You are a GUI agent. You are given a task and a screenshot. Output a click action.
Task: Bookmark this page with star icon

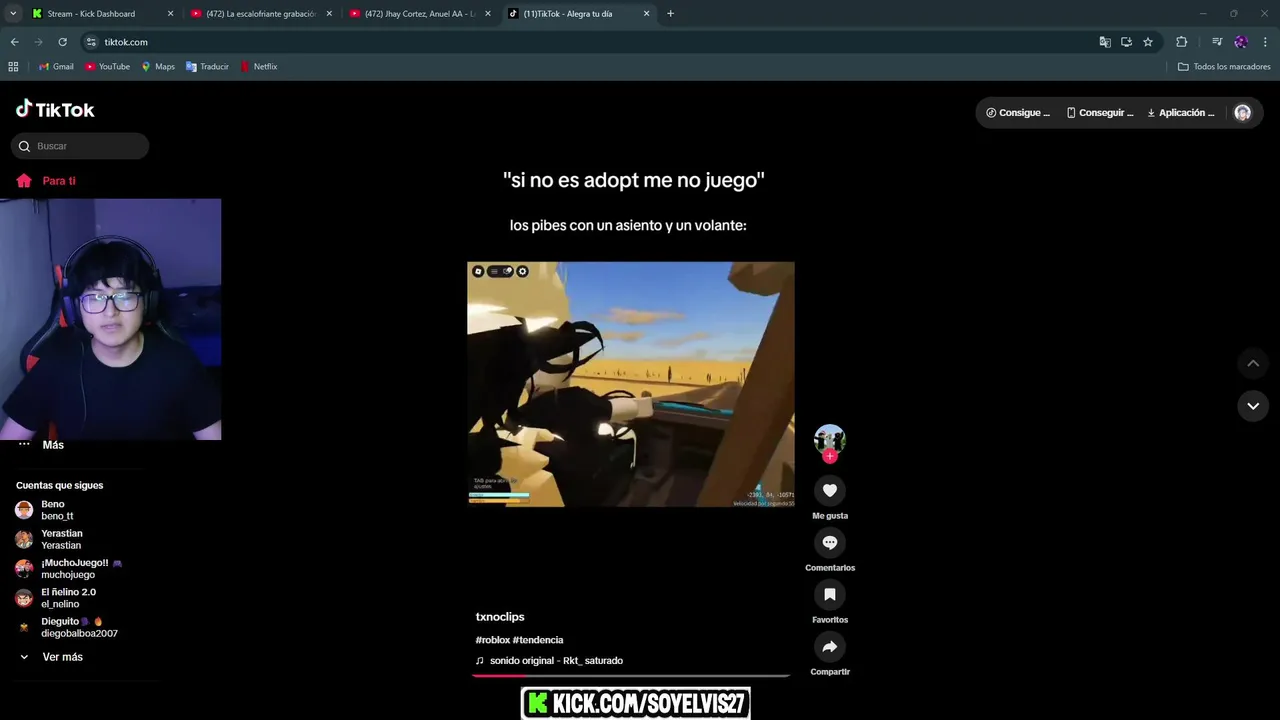[x=1148, y=42]
